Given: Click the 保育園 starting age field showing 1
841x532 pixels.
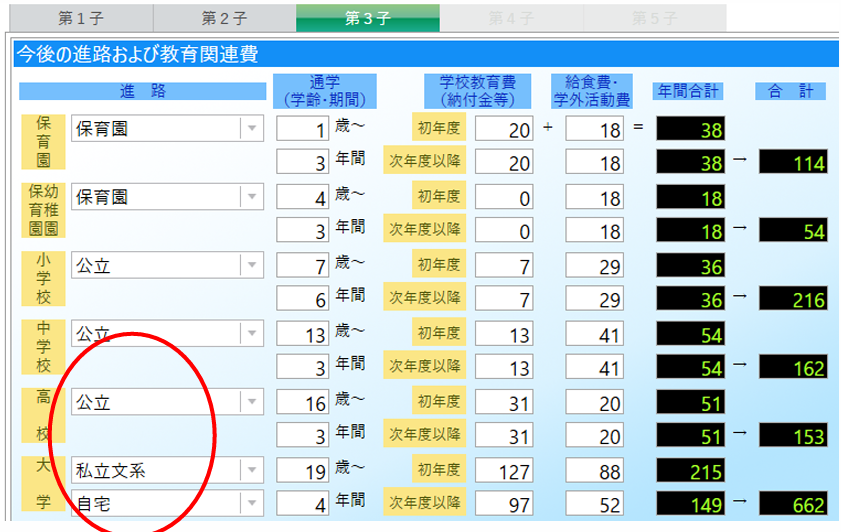Looking at the screenshot, I should [x=303, y=129].
